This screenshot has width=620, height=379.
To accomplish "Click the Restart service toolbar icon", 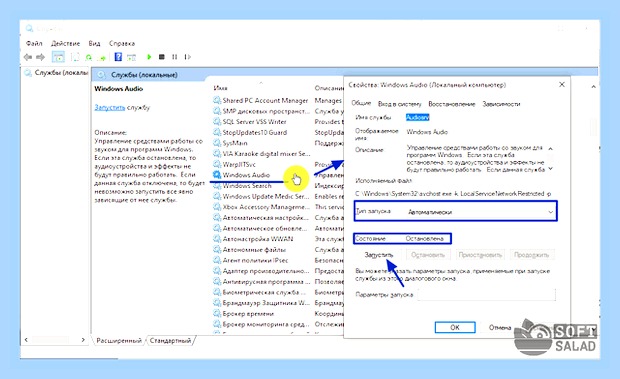I will pos(187,57).
